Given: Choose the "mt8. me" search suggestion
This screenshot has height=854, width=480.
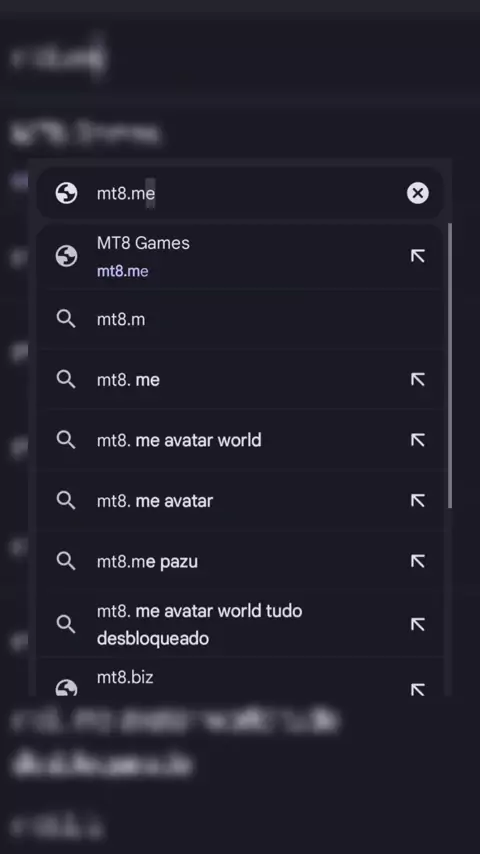Looking at the screenshot, I should coord(240,379).
